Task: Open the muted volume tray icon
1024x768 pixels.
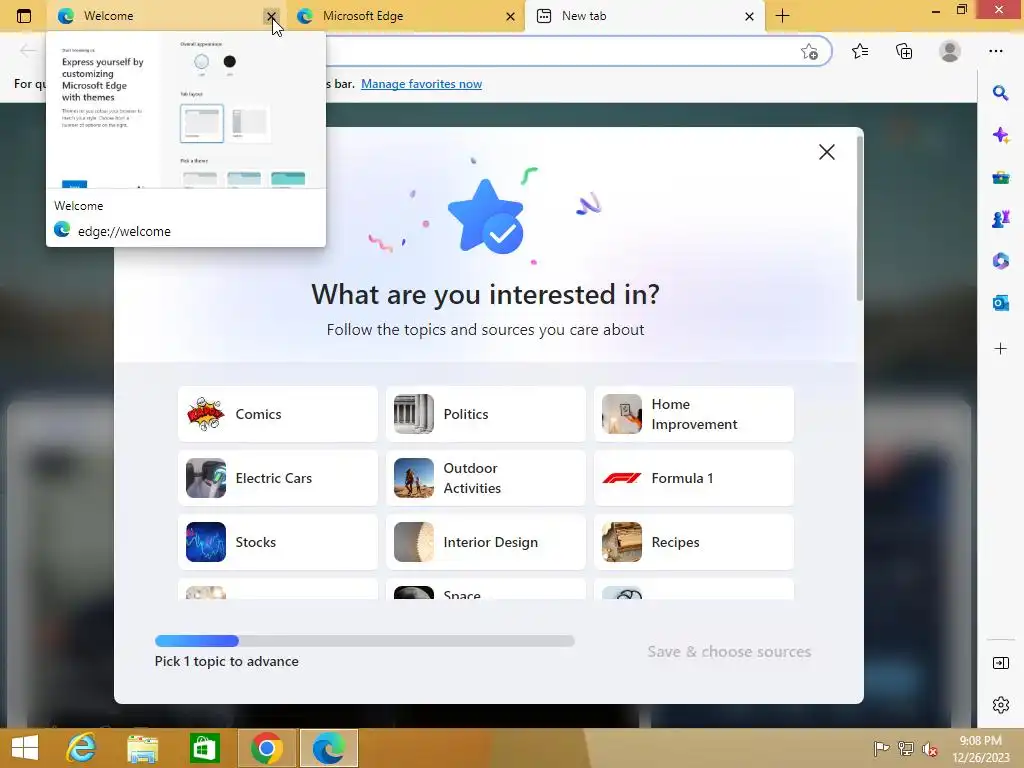Action: click(x=929, y=749)
